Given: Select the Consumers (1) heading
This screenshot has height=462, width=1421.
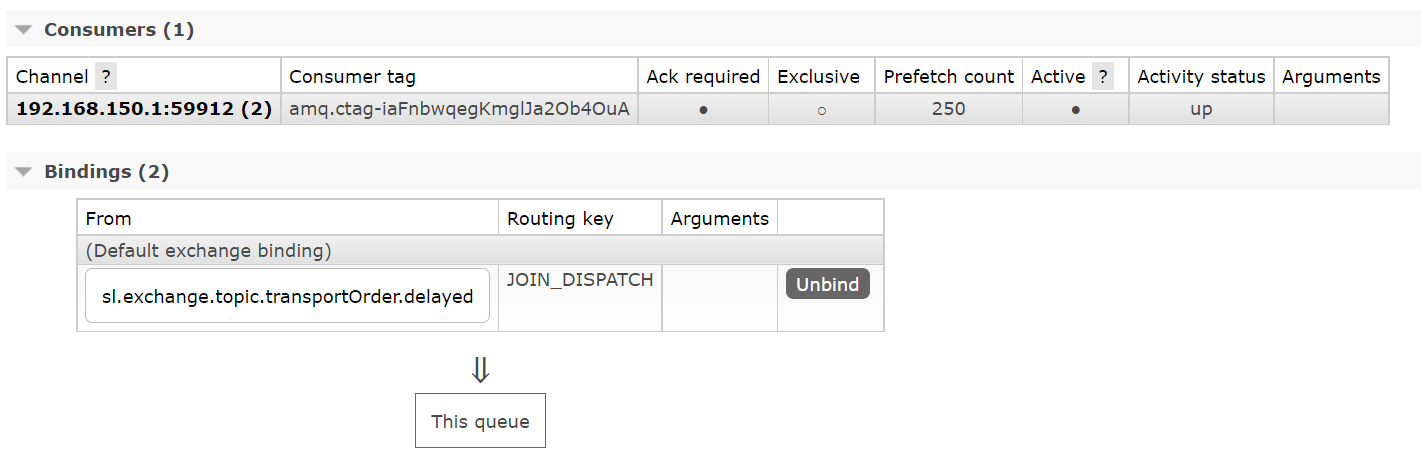Looking at the screenshot, I should pyautogui.click(x=119, y=30).
